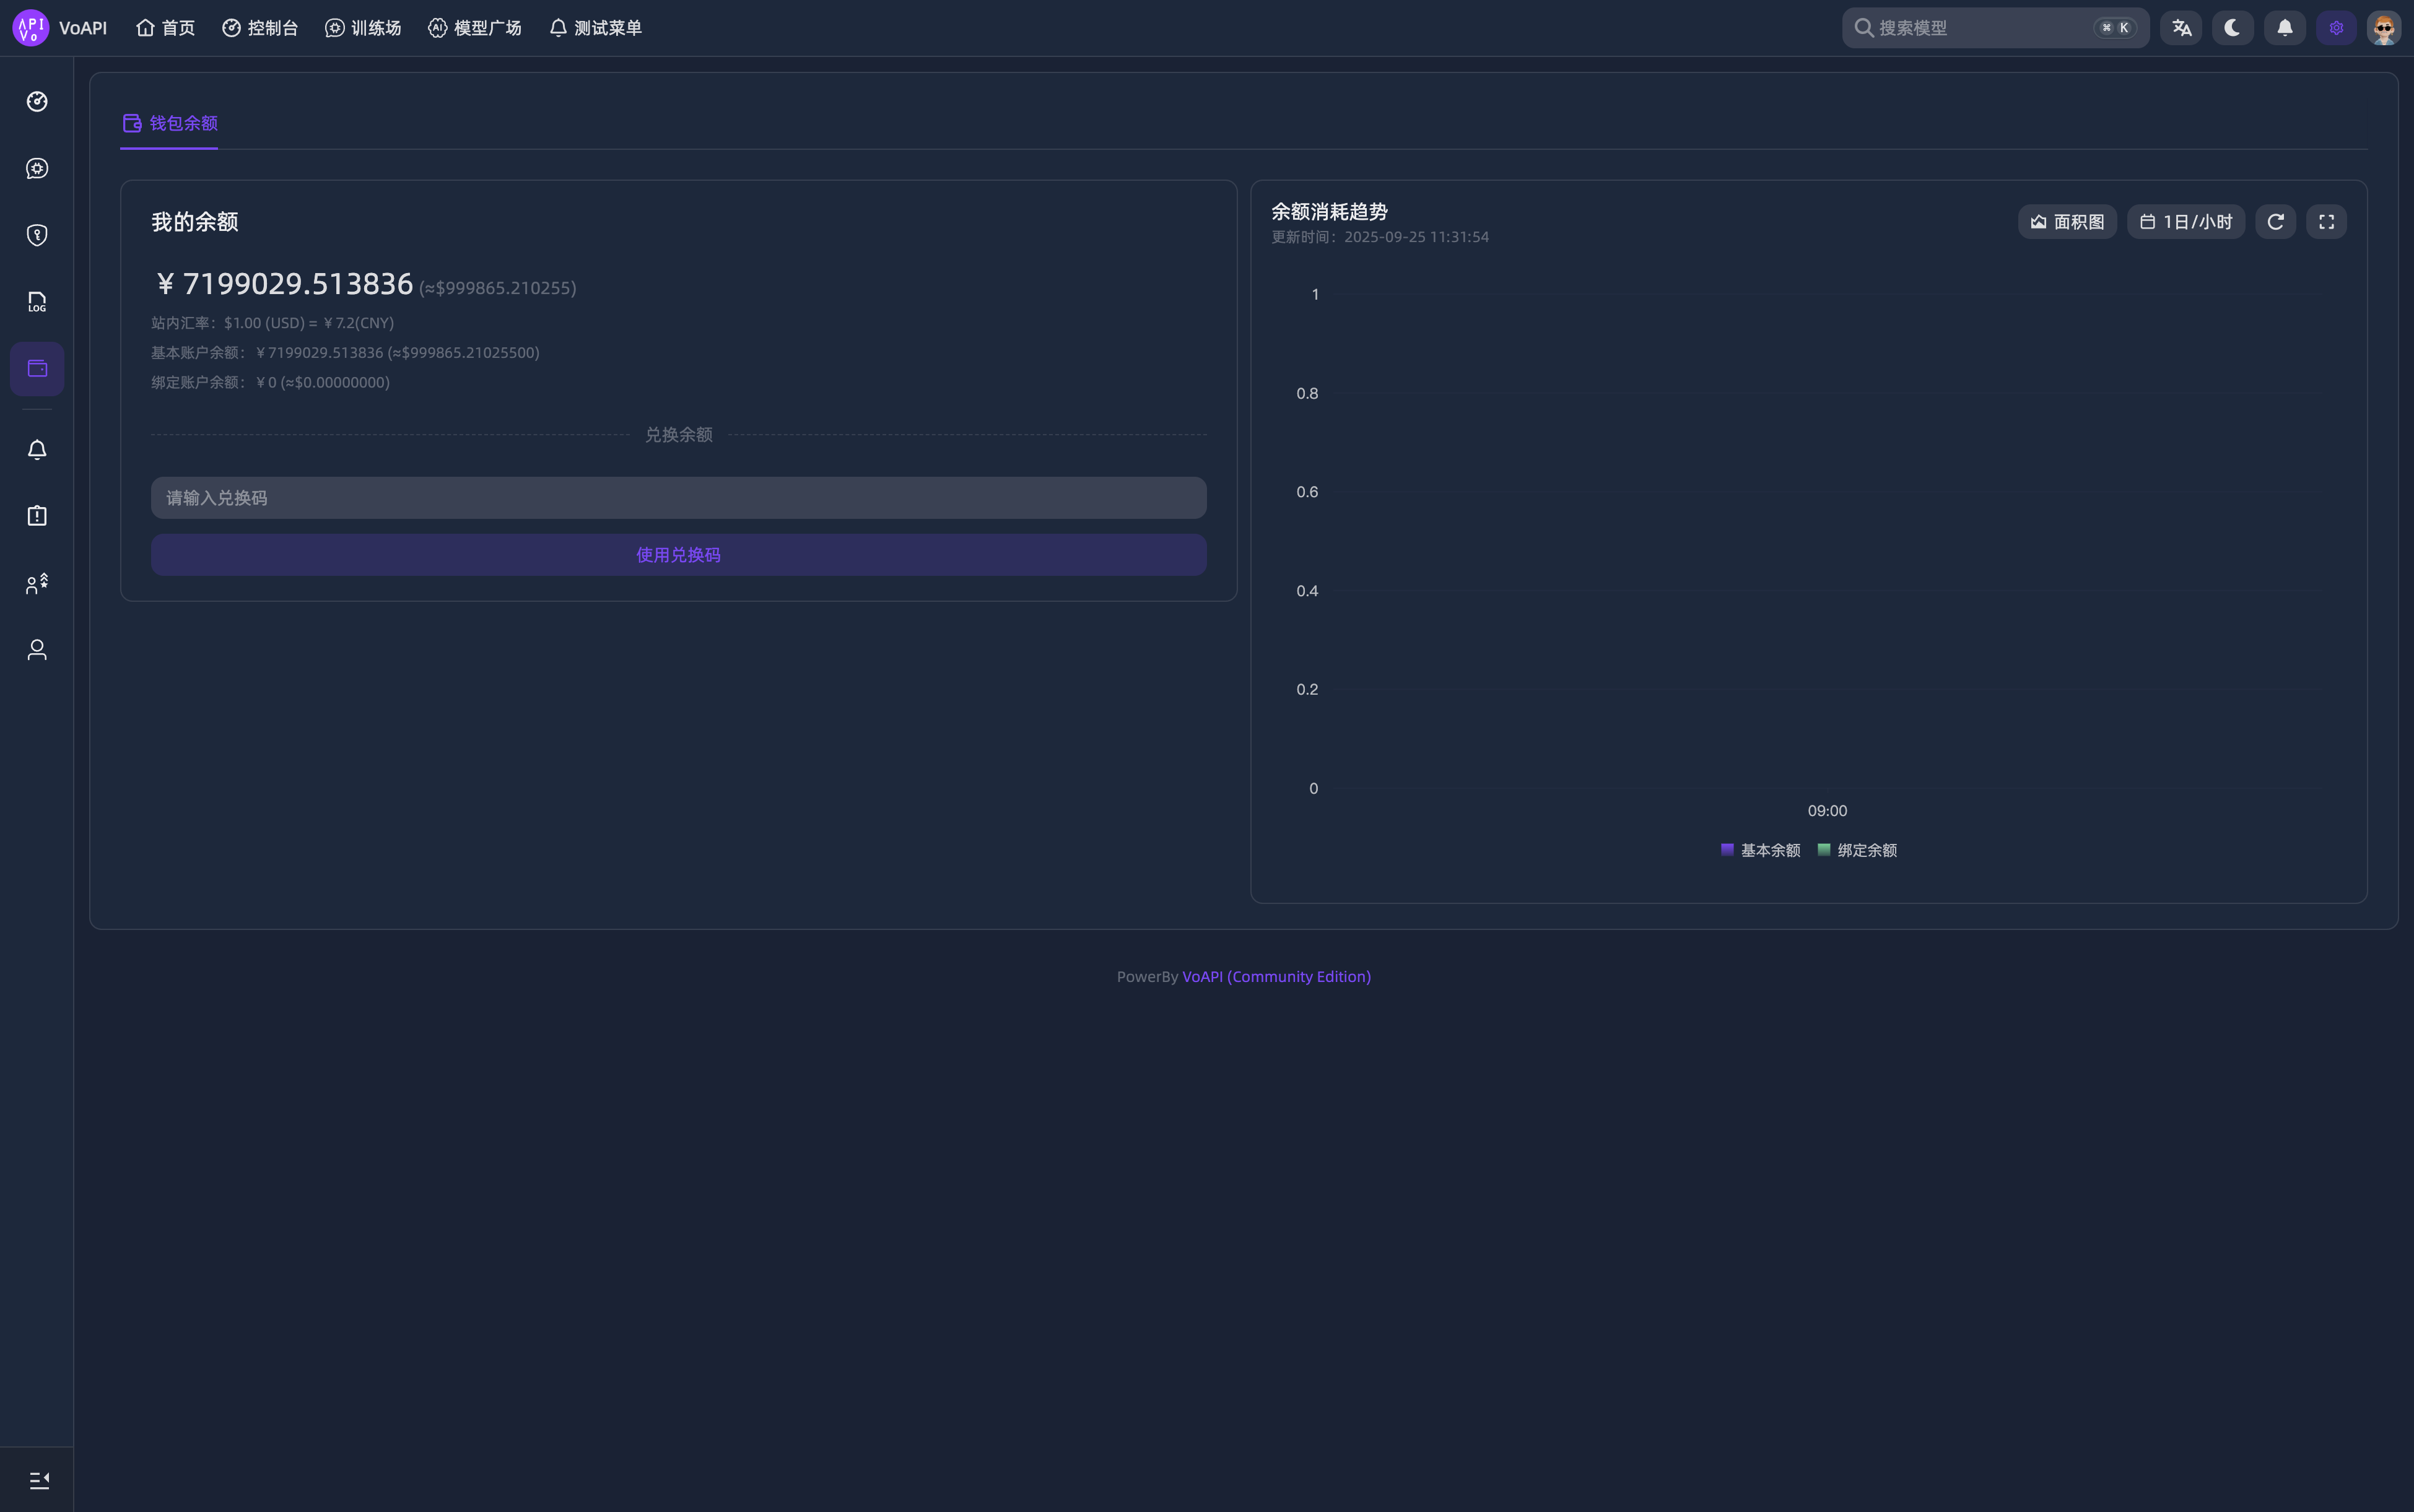This screenshot has height=1512, width=2414.
Task: Open the bell notifications sidebar icon
Action: coord(37,450)
